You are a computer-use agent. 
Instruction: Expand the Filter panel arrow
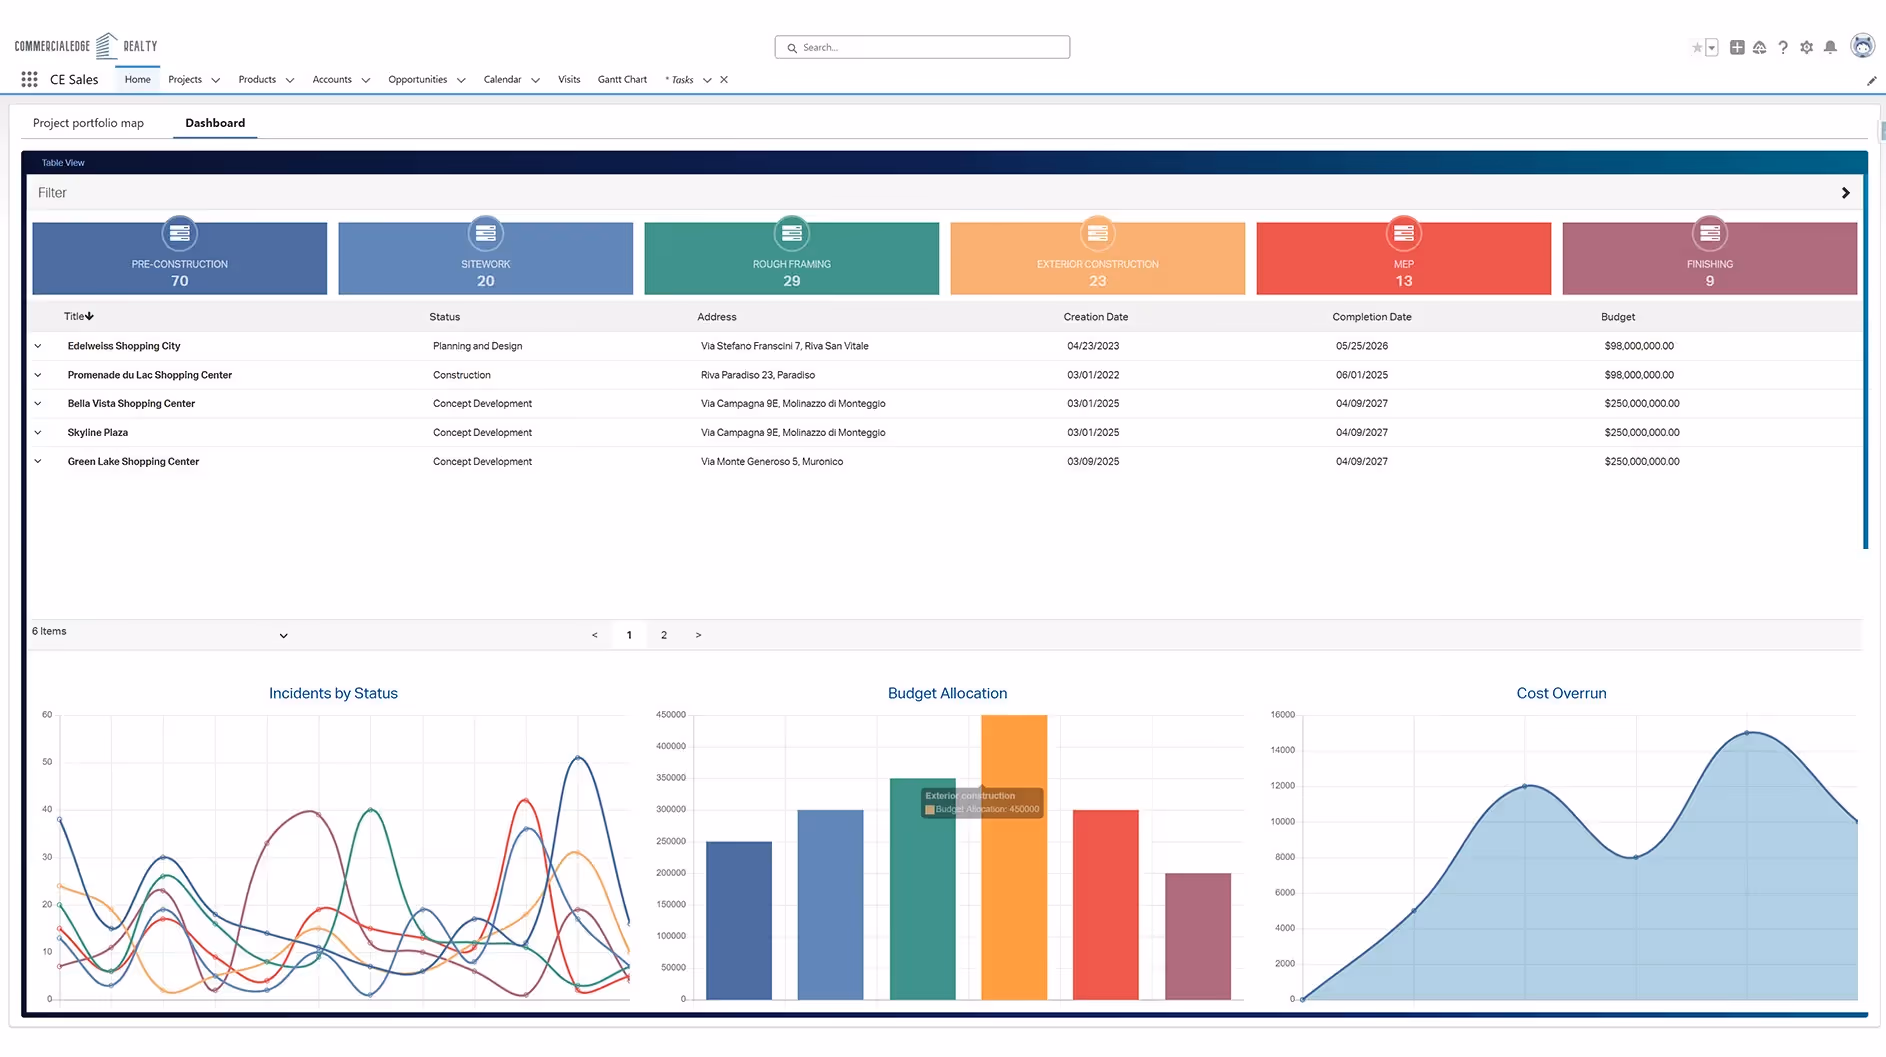[1846, 193]
